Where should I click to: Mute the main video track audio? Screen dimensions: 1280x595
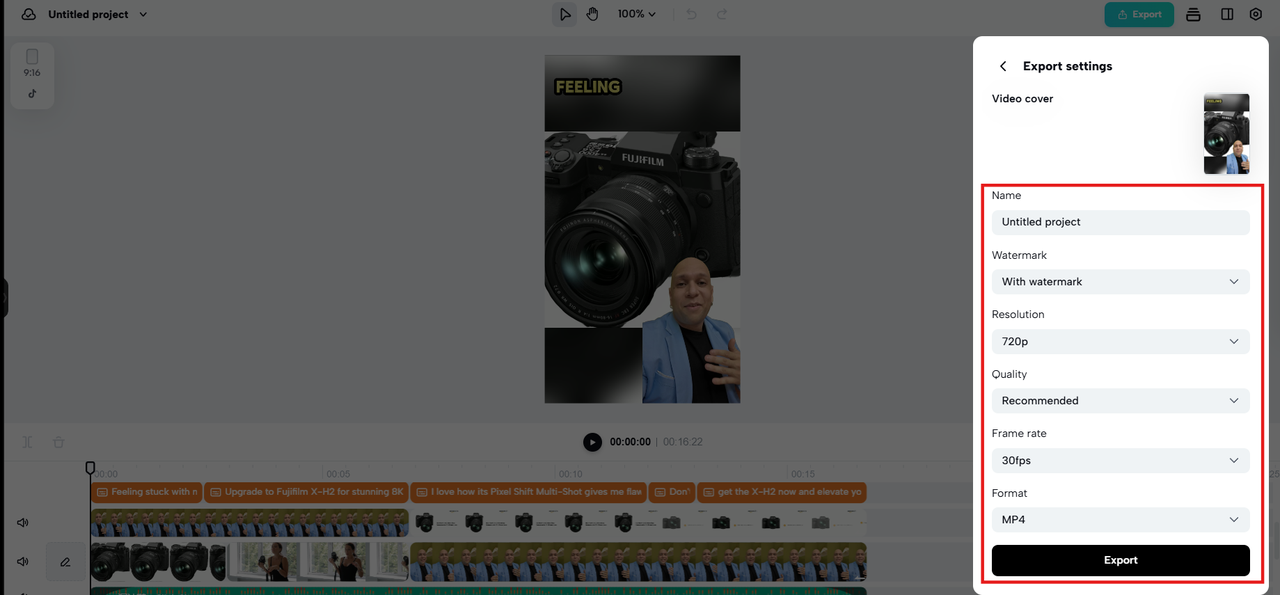click(x=22, y=562)
